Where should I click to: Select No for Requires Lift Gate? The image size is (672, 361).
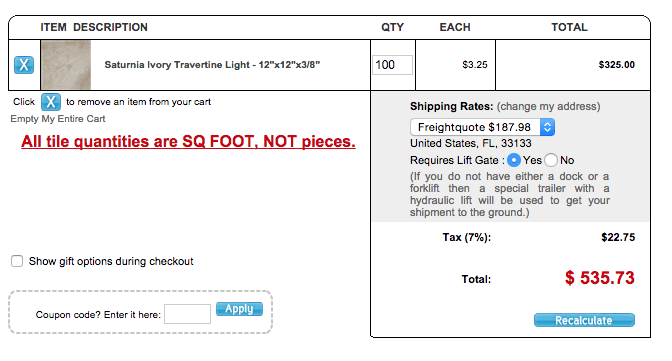pos(551,160)
